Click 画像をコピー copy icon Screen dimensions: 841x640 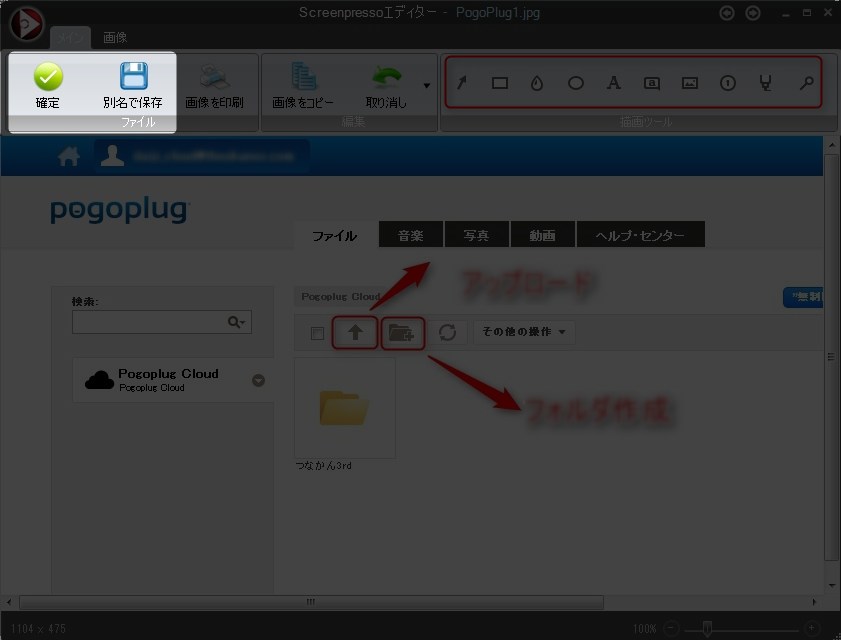pos(304,76)
